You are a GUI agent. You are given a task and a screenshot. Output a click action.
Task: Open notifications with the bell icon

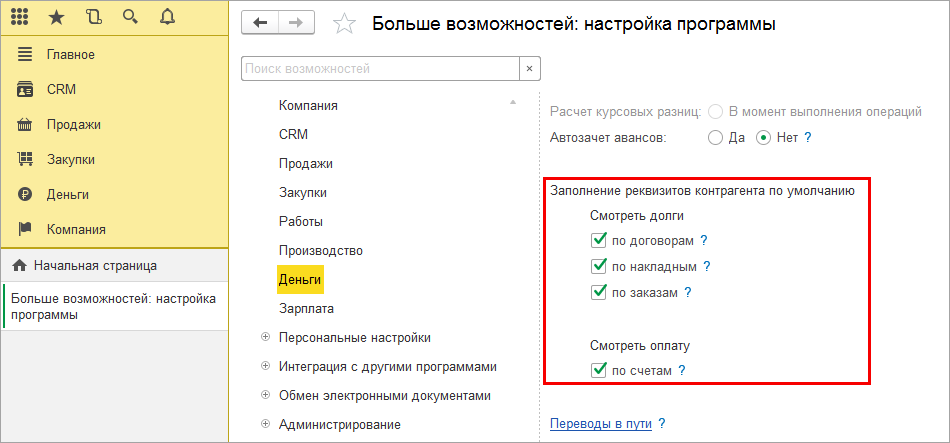coord(166,17)
